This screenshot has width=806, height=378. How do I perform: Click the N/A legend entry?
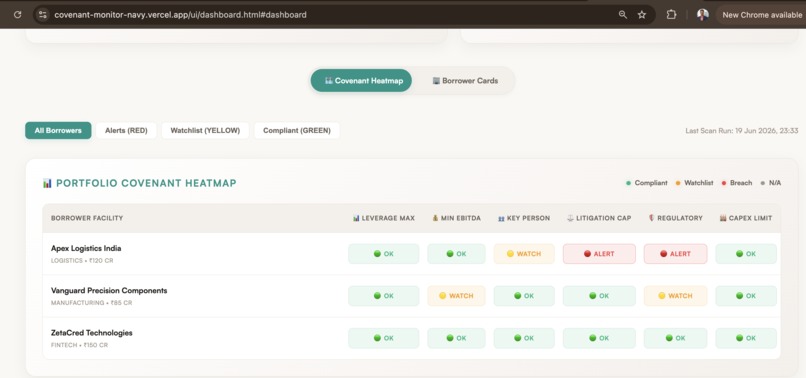point(771,183)
